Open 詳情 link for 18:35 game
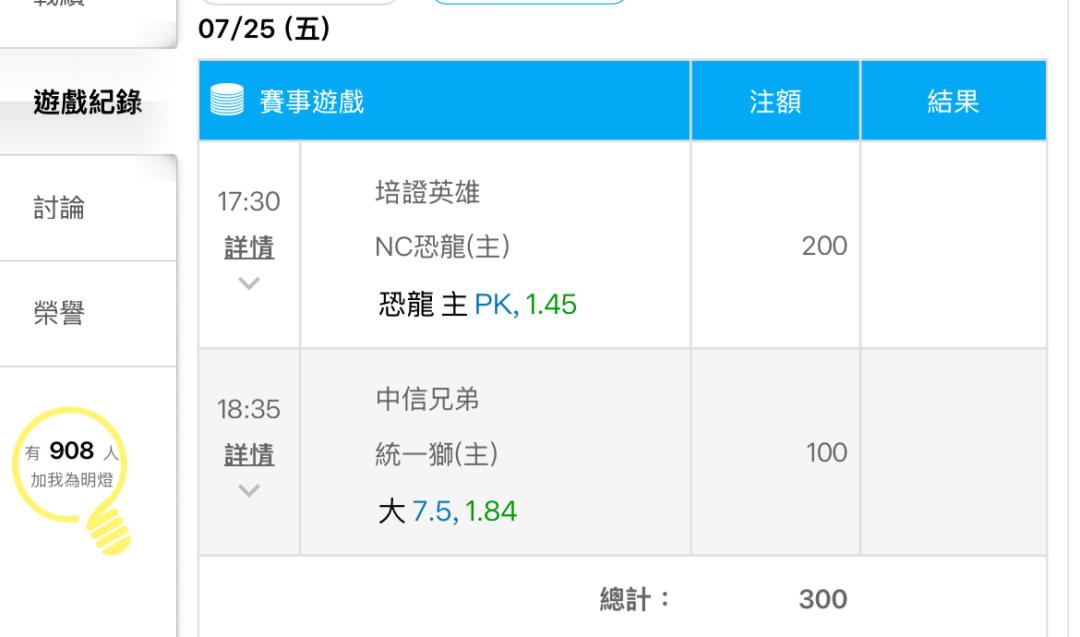This screenshot has width=1080, height=637. [x=249, y=455]
